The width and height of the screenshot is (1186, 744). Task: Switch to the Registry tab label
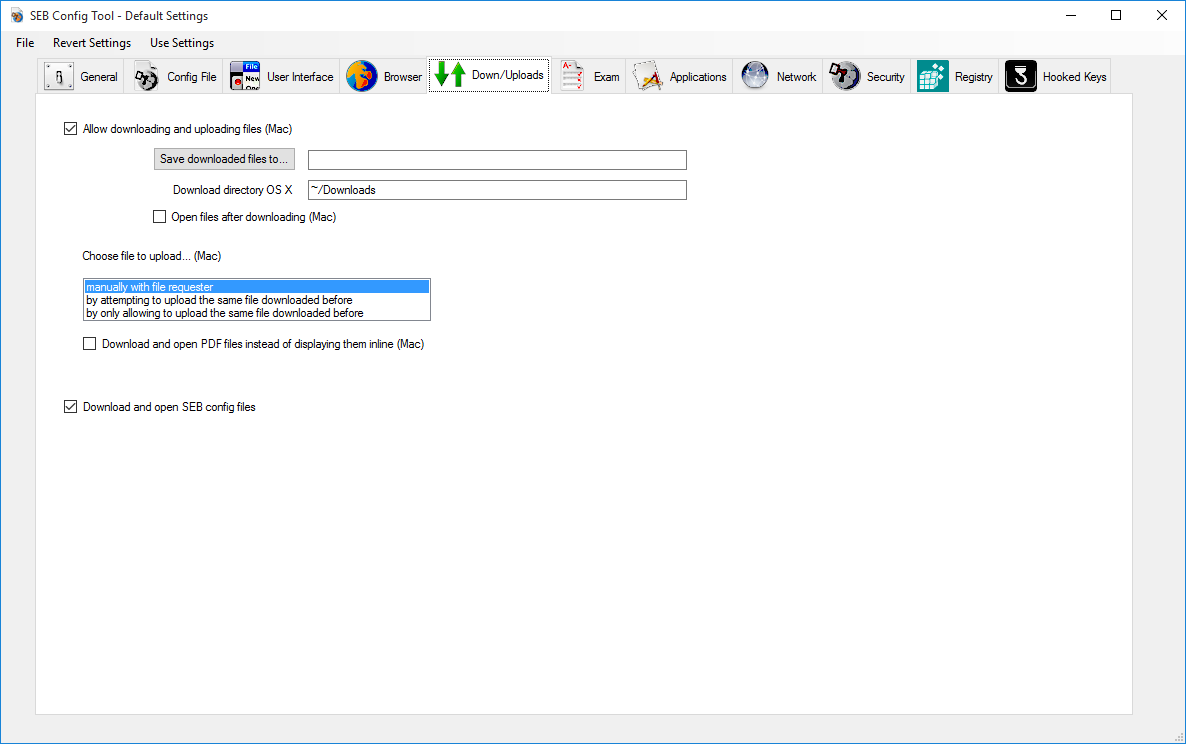coord(973,77)
